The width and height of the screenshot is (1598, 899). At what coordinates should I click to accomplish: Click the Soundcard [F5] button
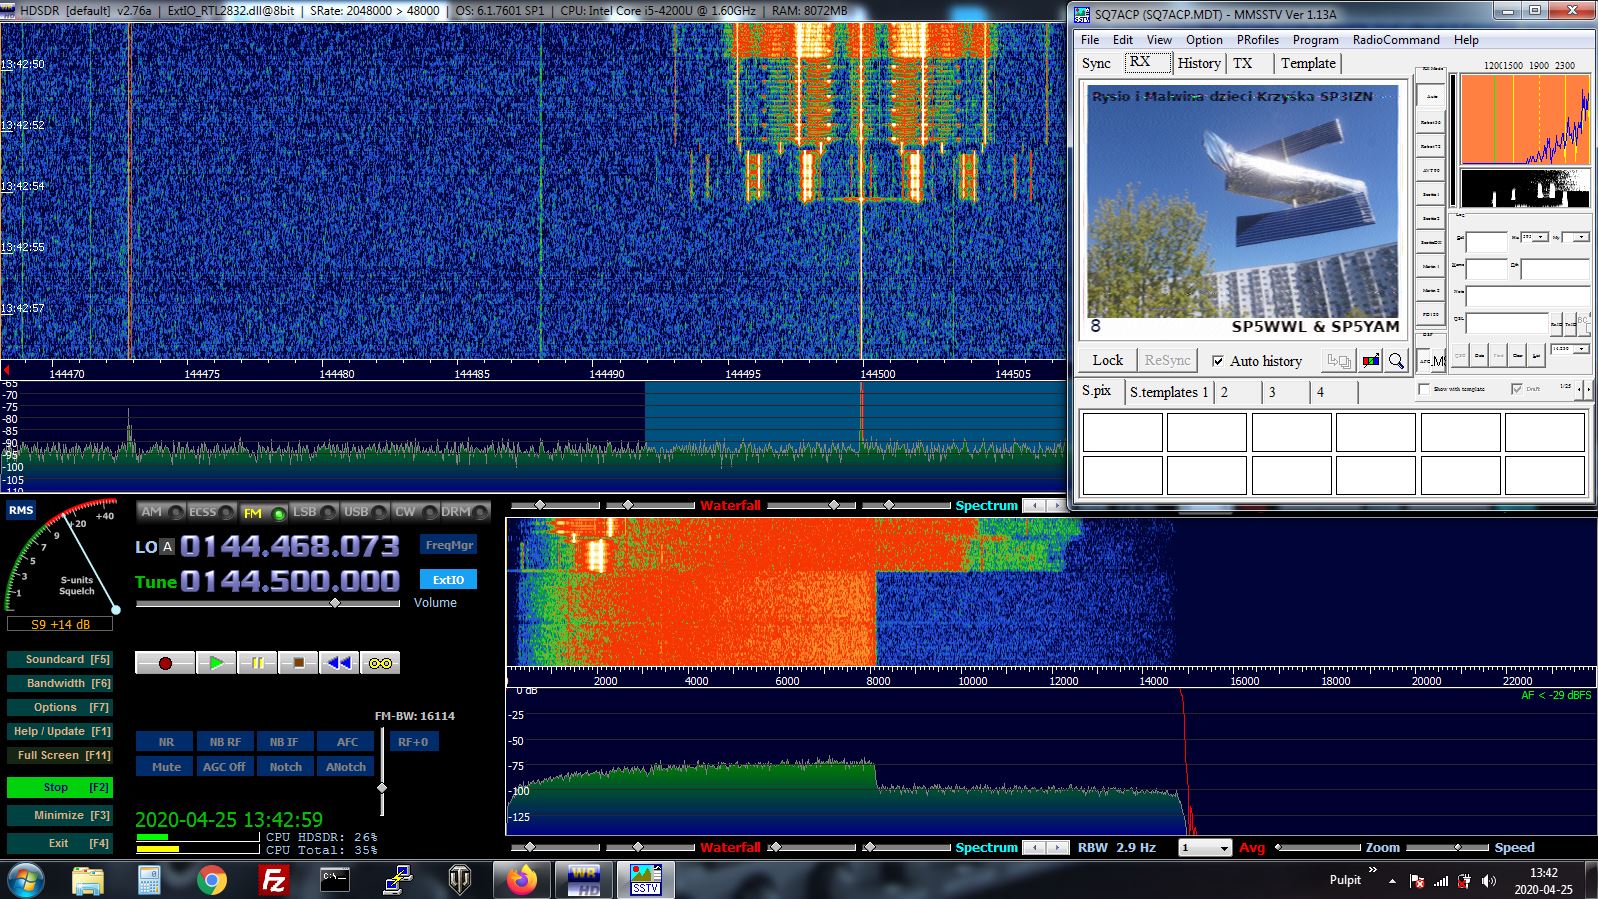[60, 659]
